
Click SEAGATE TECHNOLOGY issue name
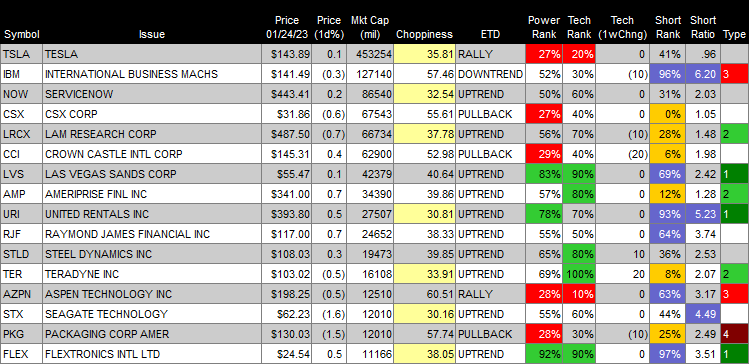[106, 314]
